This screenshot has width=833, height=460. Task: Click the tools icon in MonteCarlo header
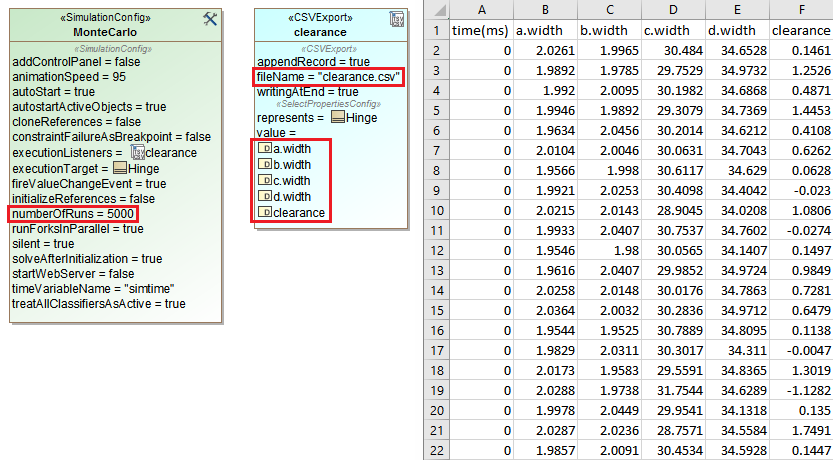point(210,19)
